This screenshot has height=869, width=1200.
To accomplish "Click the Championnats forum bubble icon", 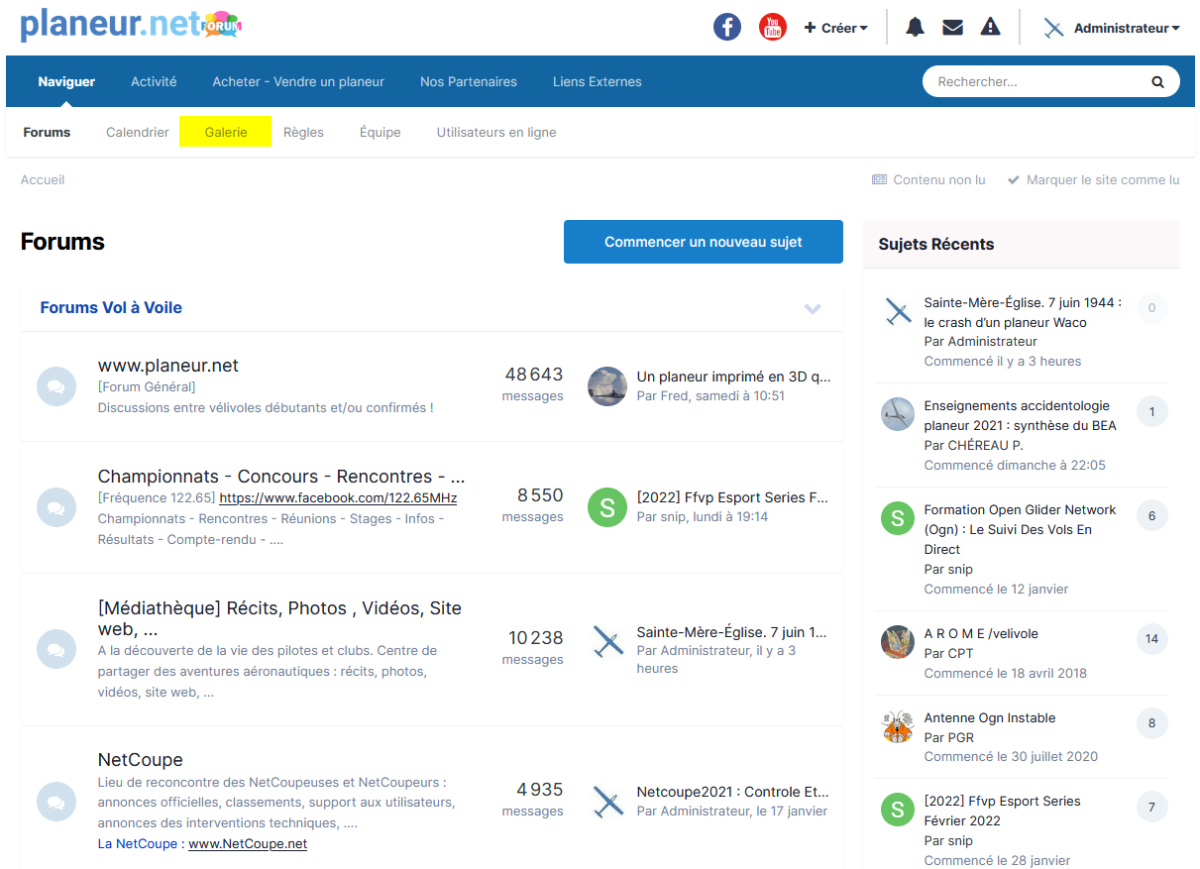I will tap(56, 507).
